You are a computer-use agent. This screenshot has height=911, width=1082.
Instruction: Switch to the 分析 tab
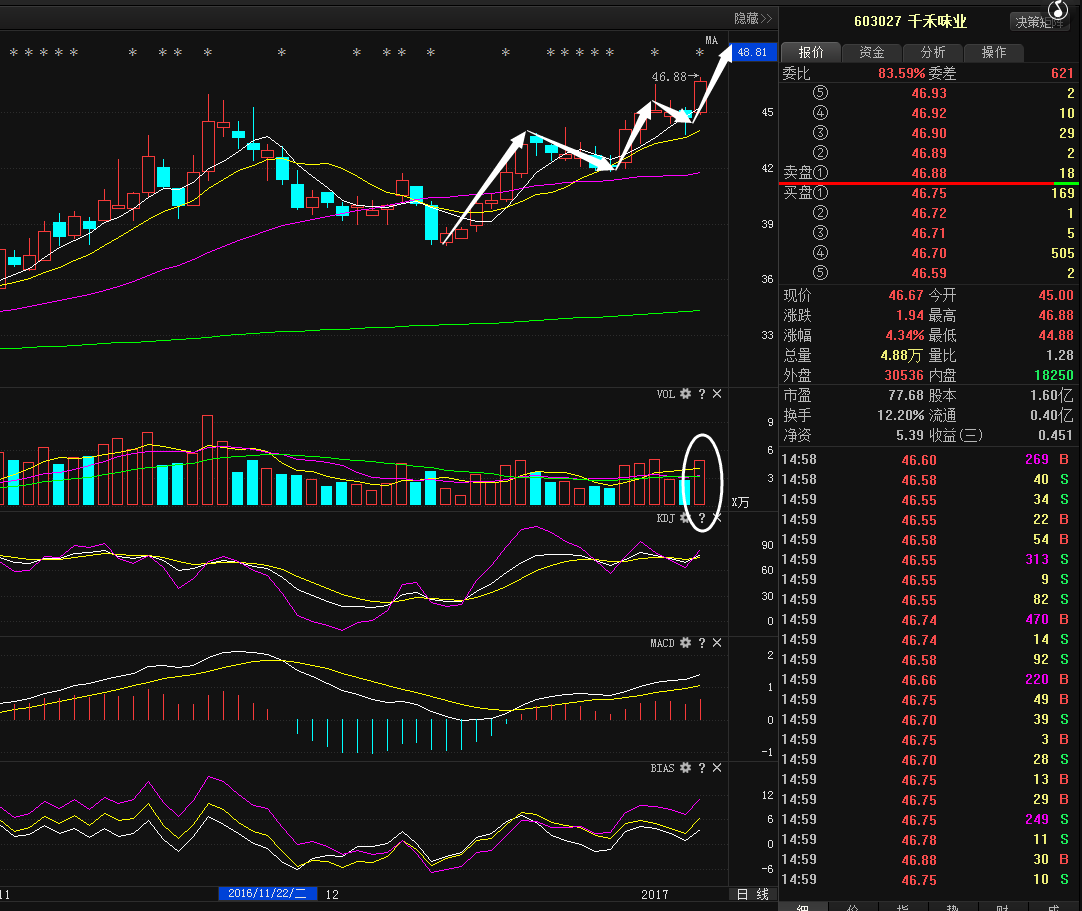(x=933, y=52)
